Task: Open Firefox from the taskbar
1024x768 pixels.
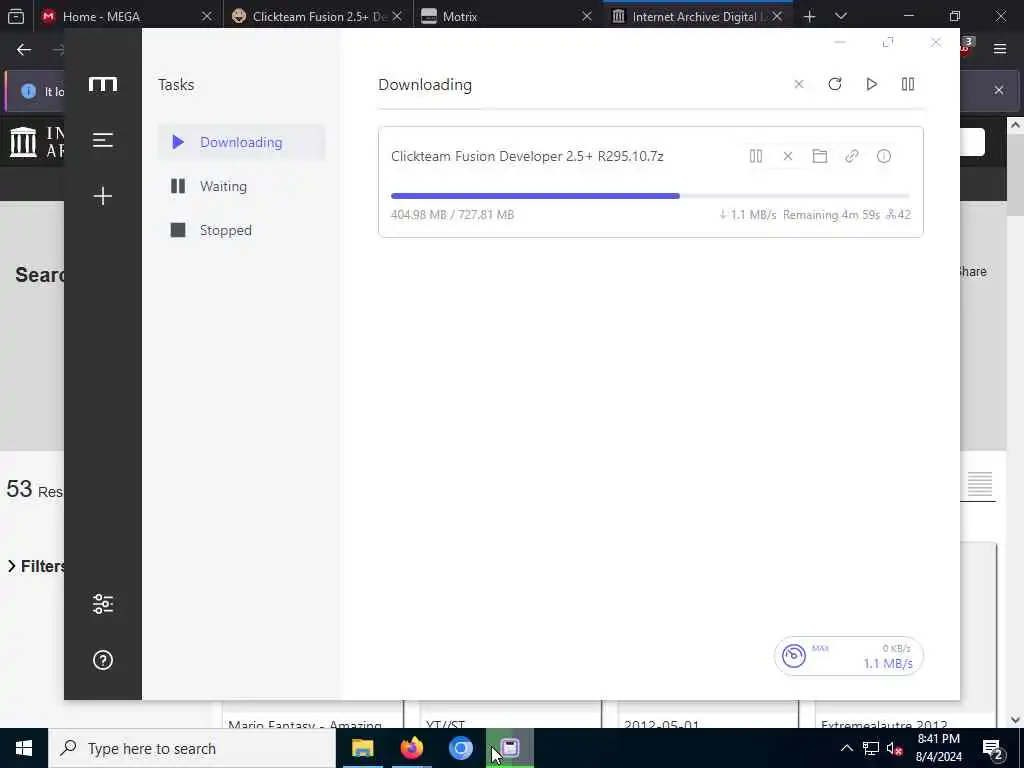Action: click(x=411, y=748)
